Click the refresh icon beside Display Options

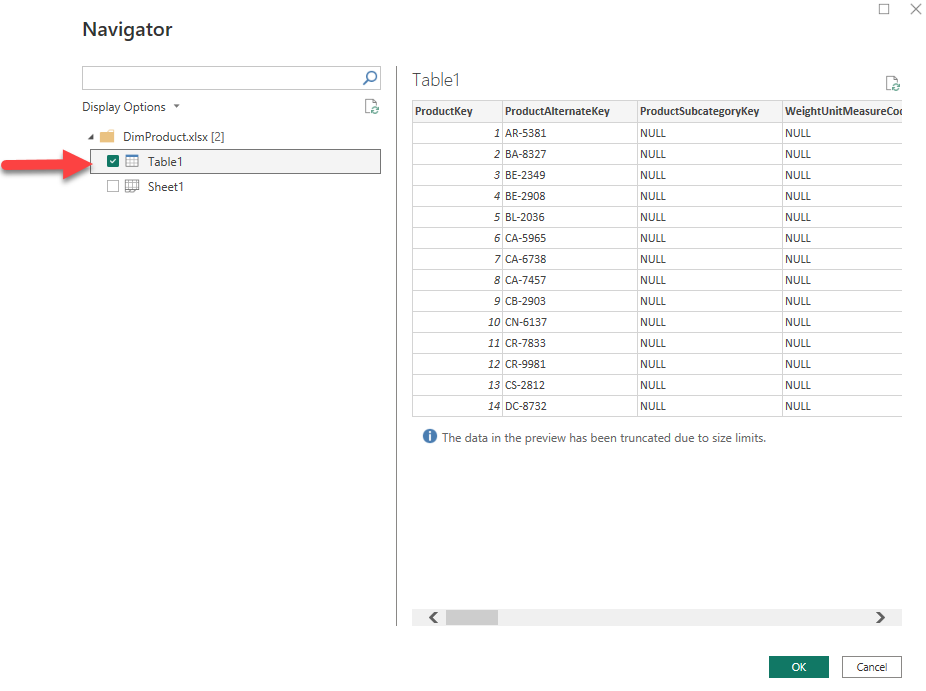pos(371,107)
